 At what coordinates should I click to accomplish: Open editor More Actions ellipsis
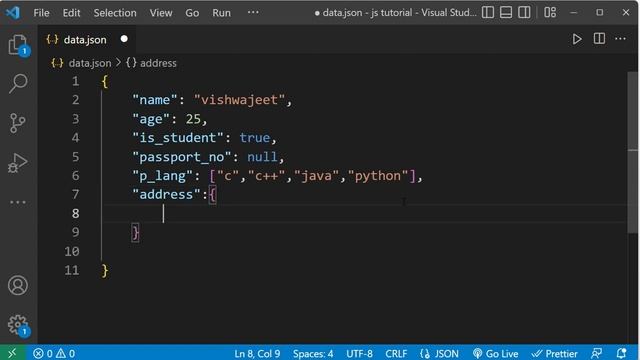(620, 39)
